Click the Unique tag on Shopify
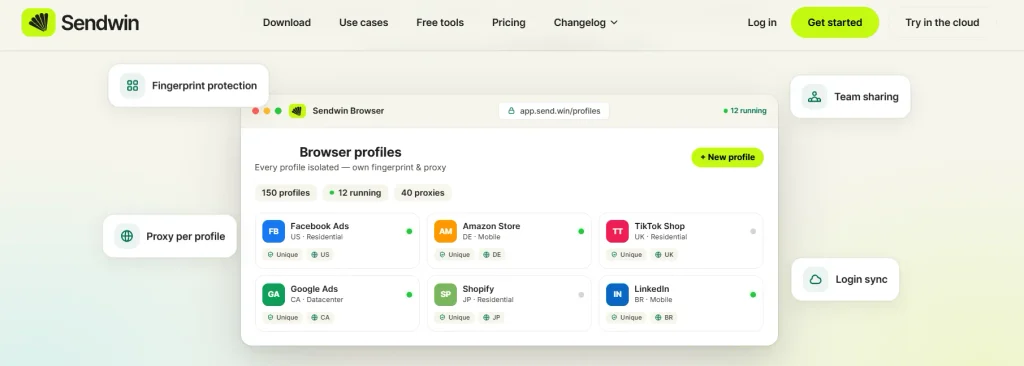The image size is (1024, 366). 455,318
